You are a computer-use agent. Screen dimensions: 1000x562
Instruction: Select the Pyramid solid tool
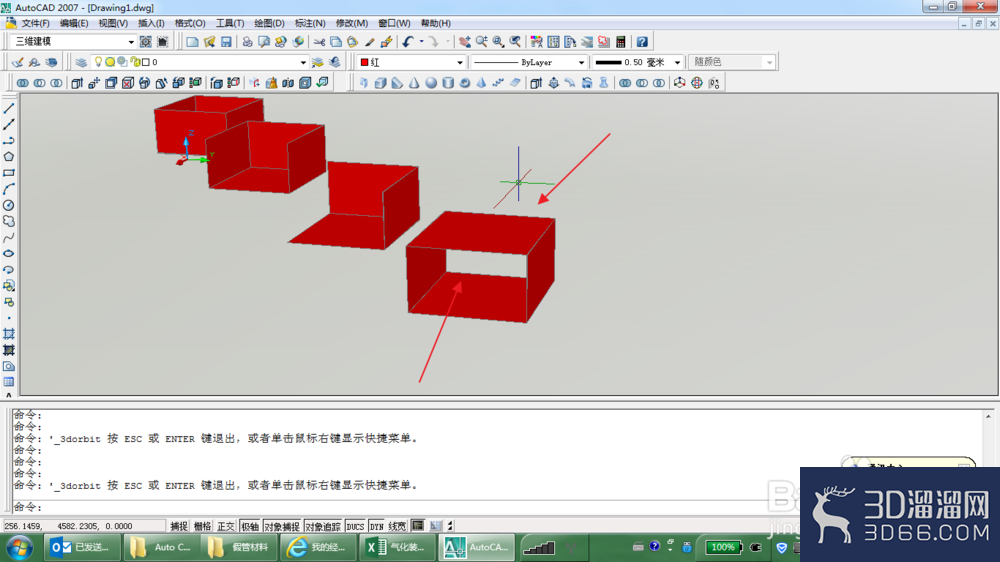pos(482,83)
